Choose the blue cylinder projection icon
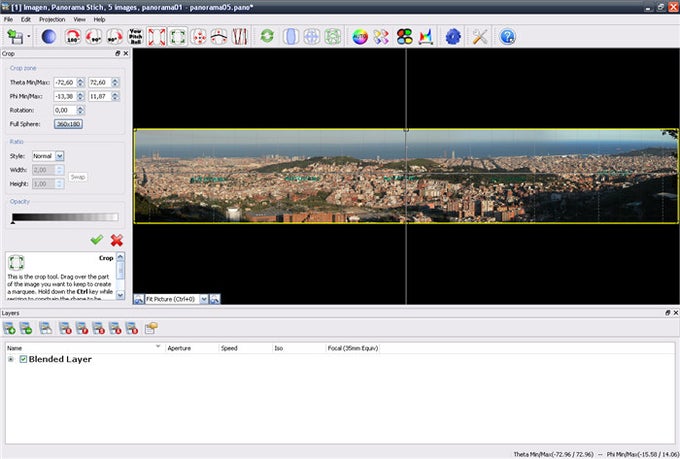This screenshot has width=680, height=459. pyautogui.click(x=291, y=36)
